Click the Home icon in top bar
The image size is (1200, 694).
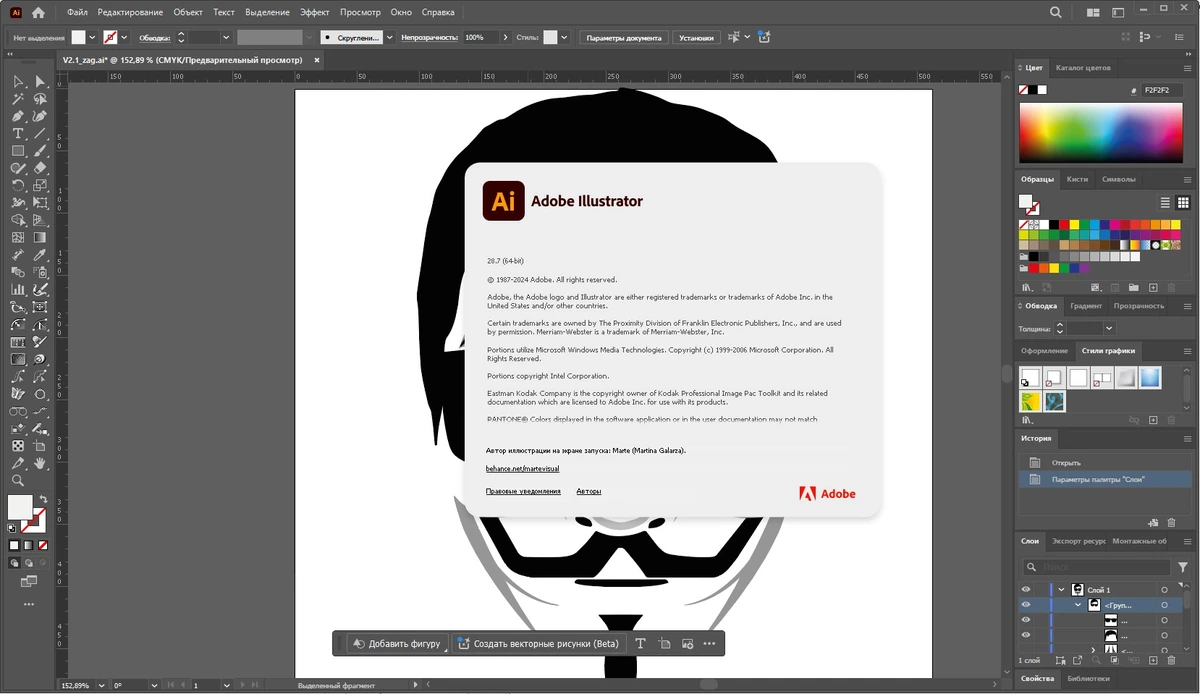[x=38, y=13]
